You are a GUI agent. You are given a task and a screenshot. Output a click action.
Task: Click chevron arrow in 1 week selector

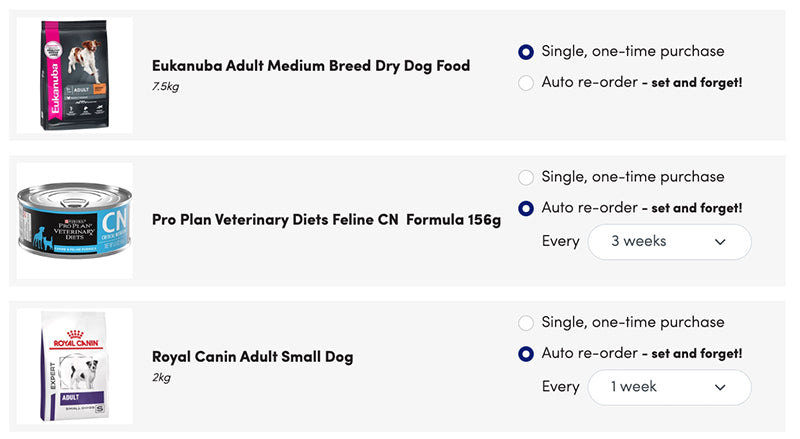[x=720, y=387]
